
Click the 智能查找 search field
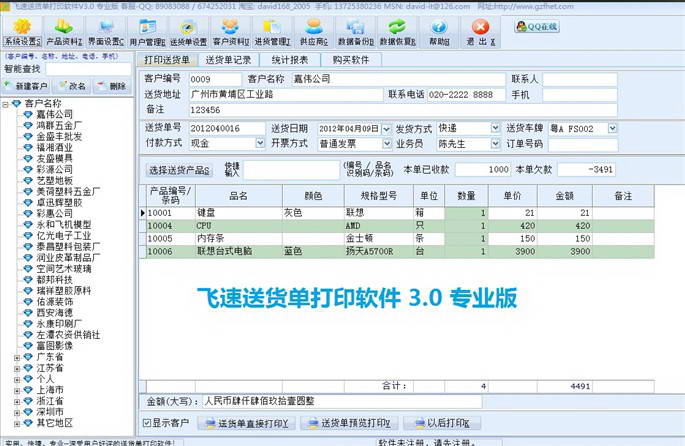(88, 69)
